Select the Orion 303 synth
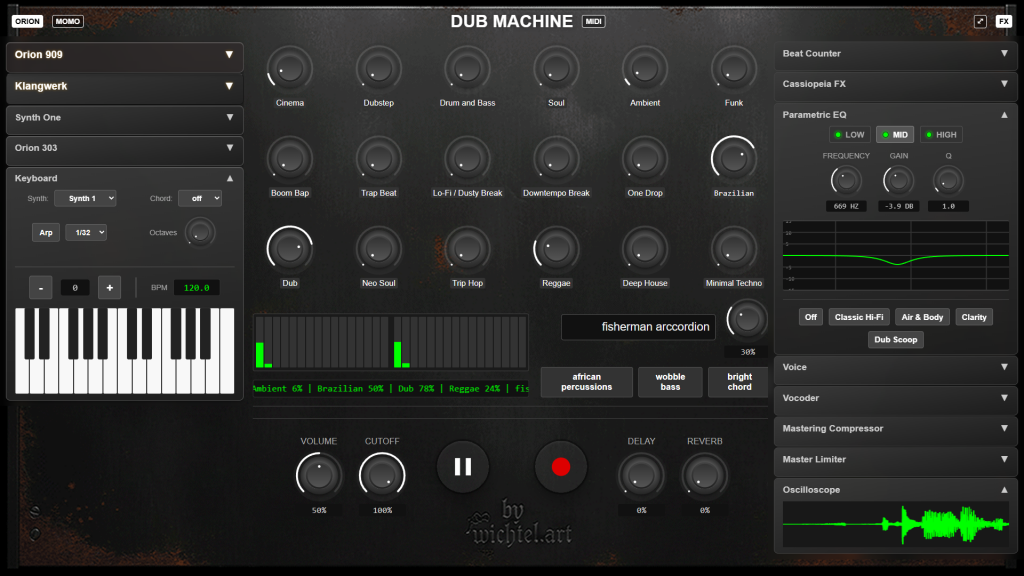The height and width of the screenshot is (576, 1024). tap(124, 151)
